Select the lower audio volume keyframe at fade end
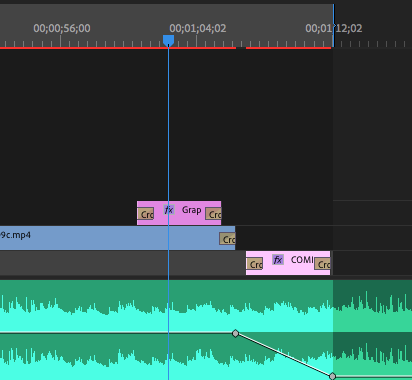Image resolution: width=412 pixels, height=380 pixels. click(x=332, y=376)
